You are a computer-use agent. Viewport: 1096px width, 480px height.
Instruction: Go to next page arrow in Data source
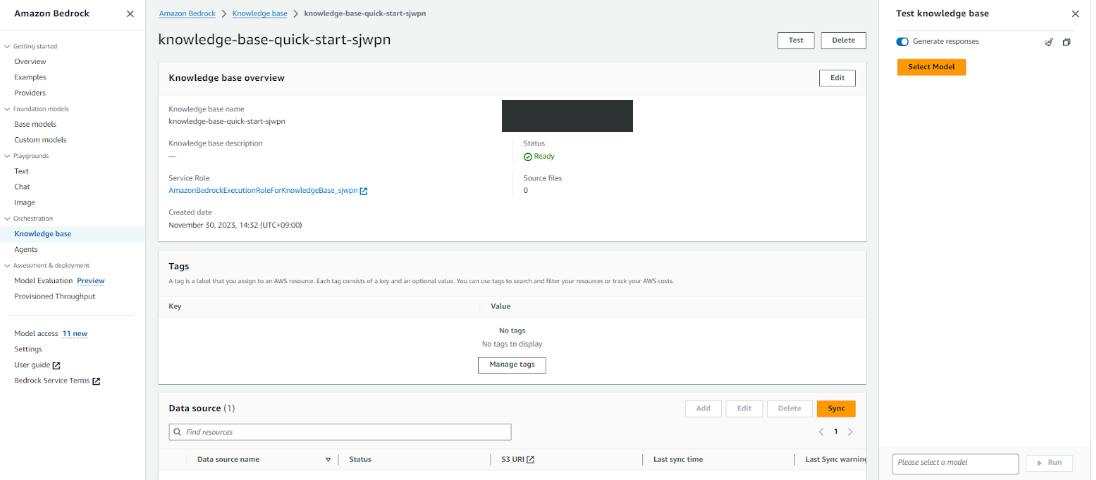pos(850,432)
